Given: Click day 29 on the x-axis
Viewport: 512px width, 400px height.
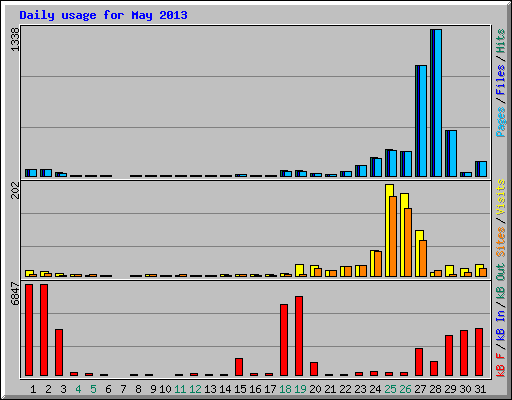Looking at the screenshot, I should click(x=450, y=389).
